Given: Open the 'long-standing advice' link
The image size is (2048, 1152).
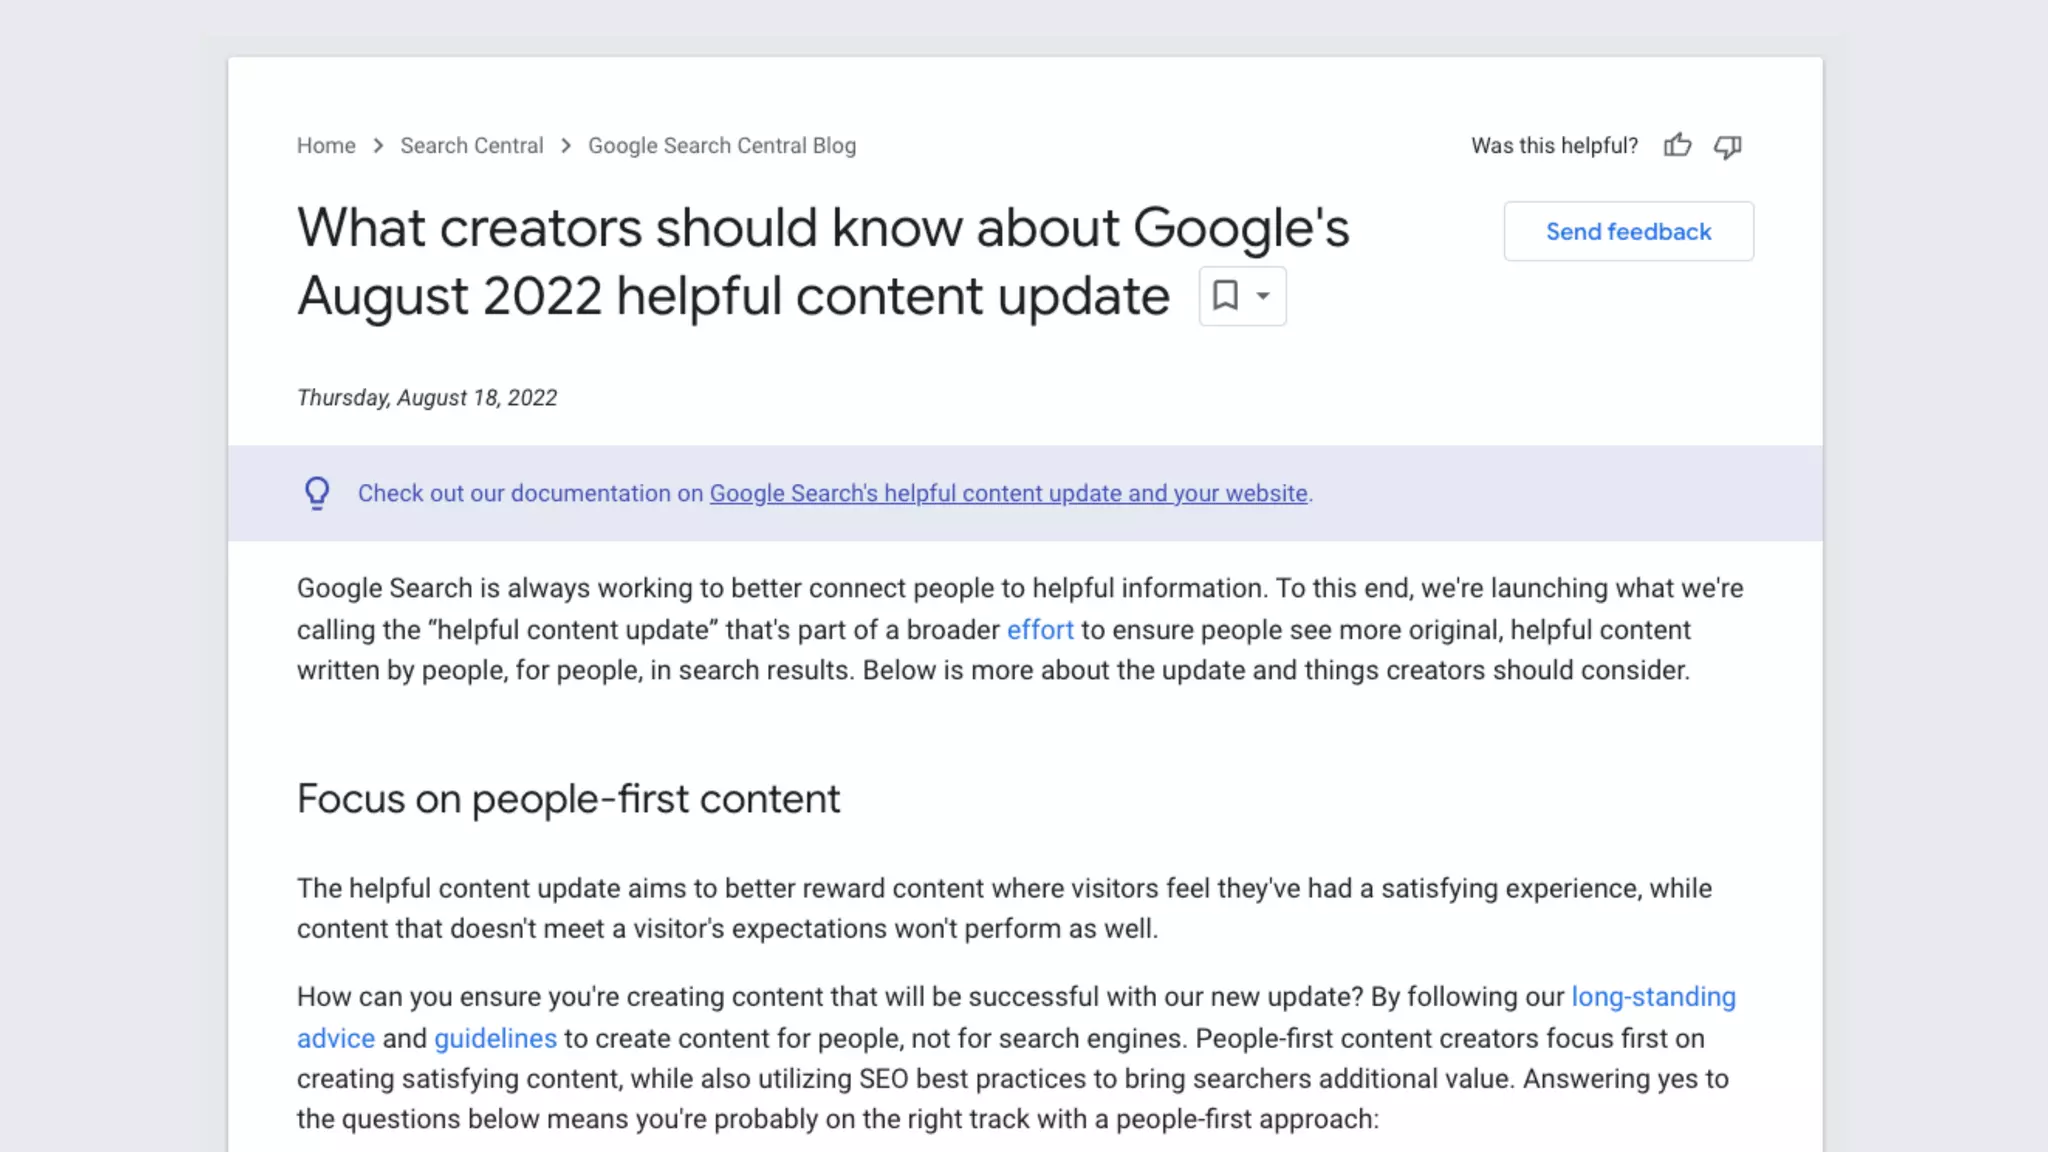Looking at the screenshot, I should point(1653,997).
